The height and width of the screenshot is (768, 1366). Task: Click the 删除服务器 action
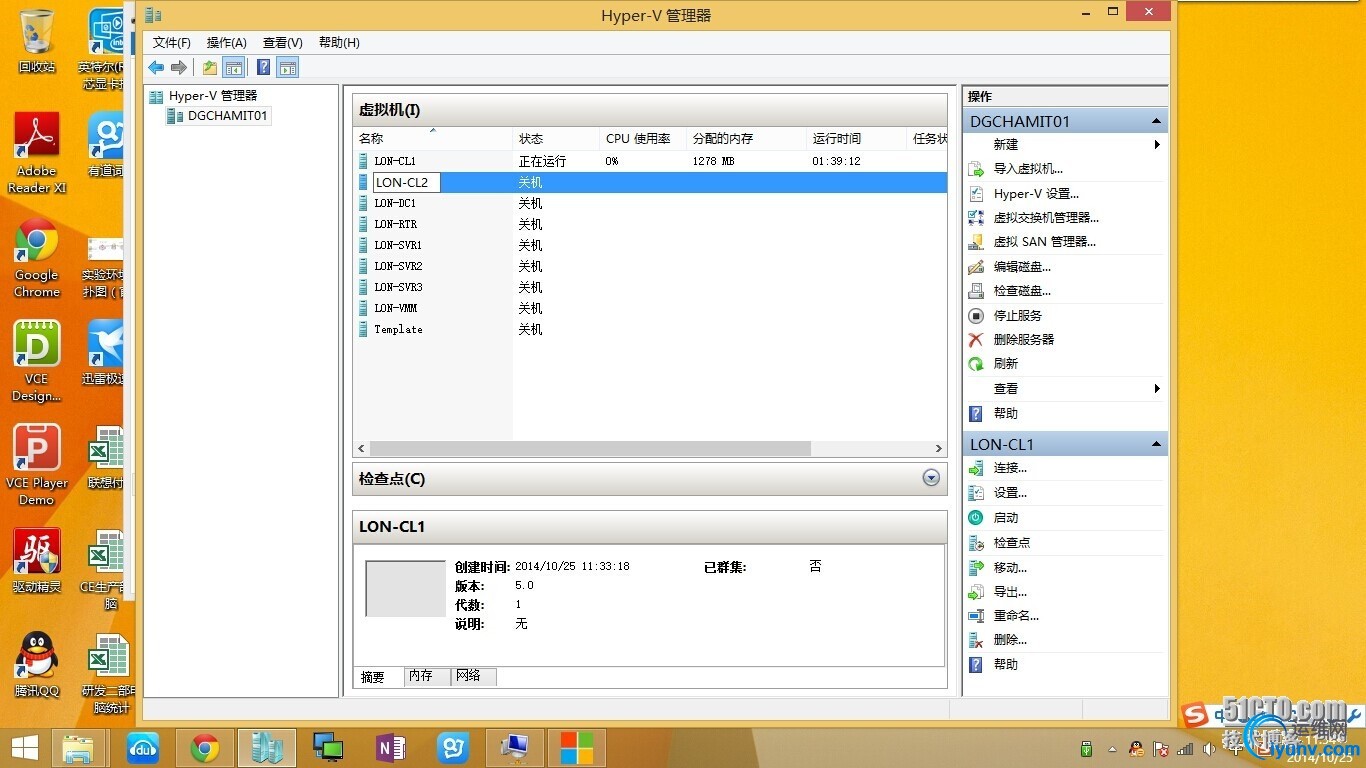point(1023,340)
